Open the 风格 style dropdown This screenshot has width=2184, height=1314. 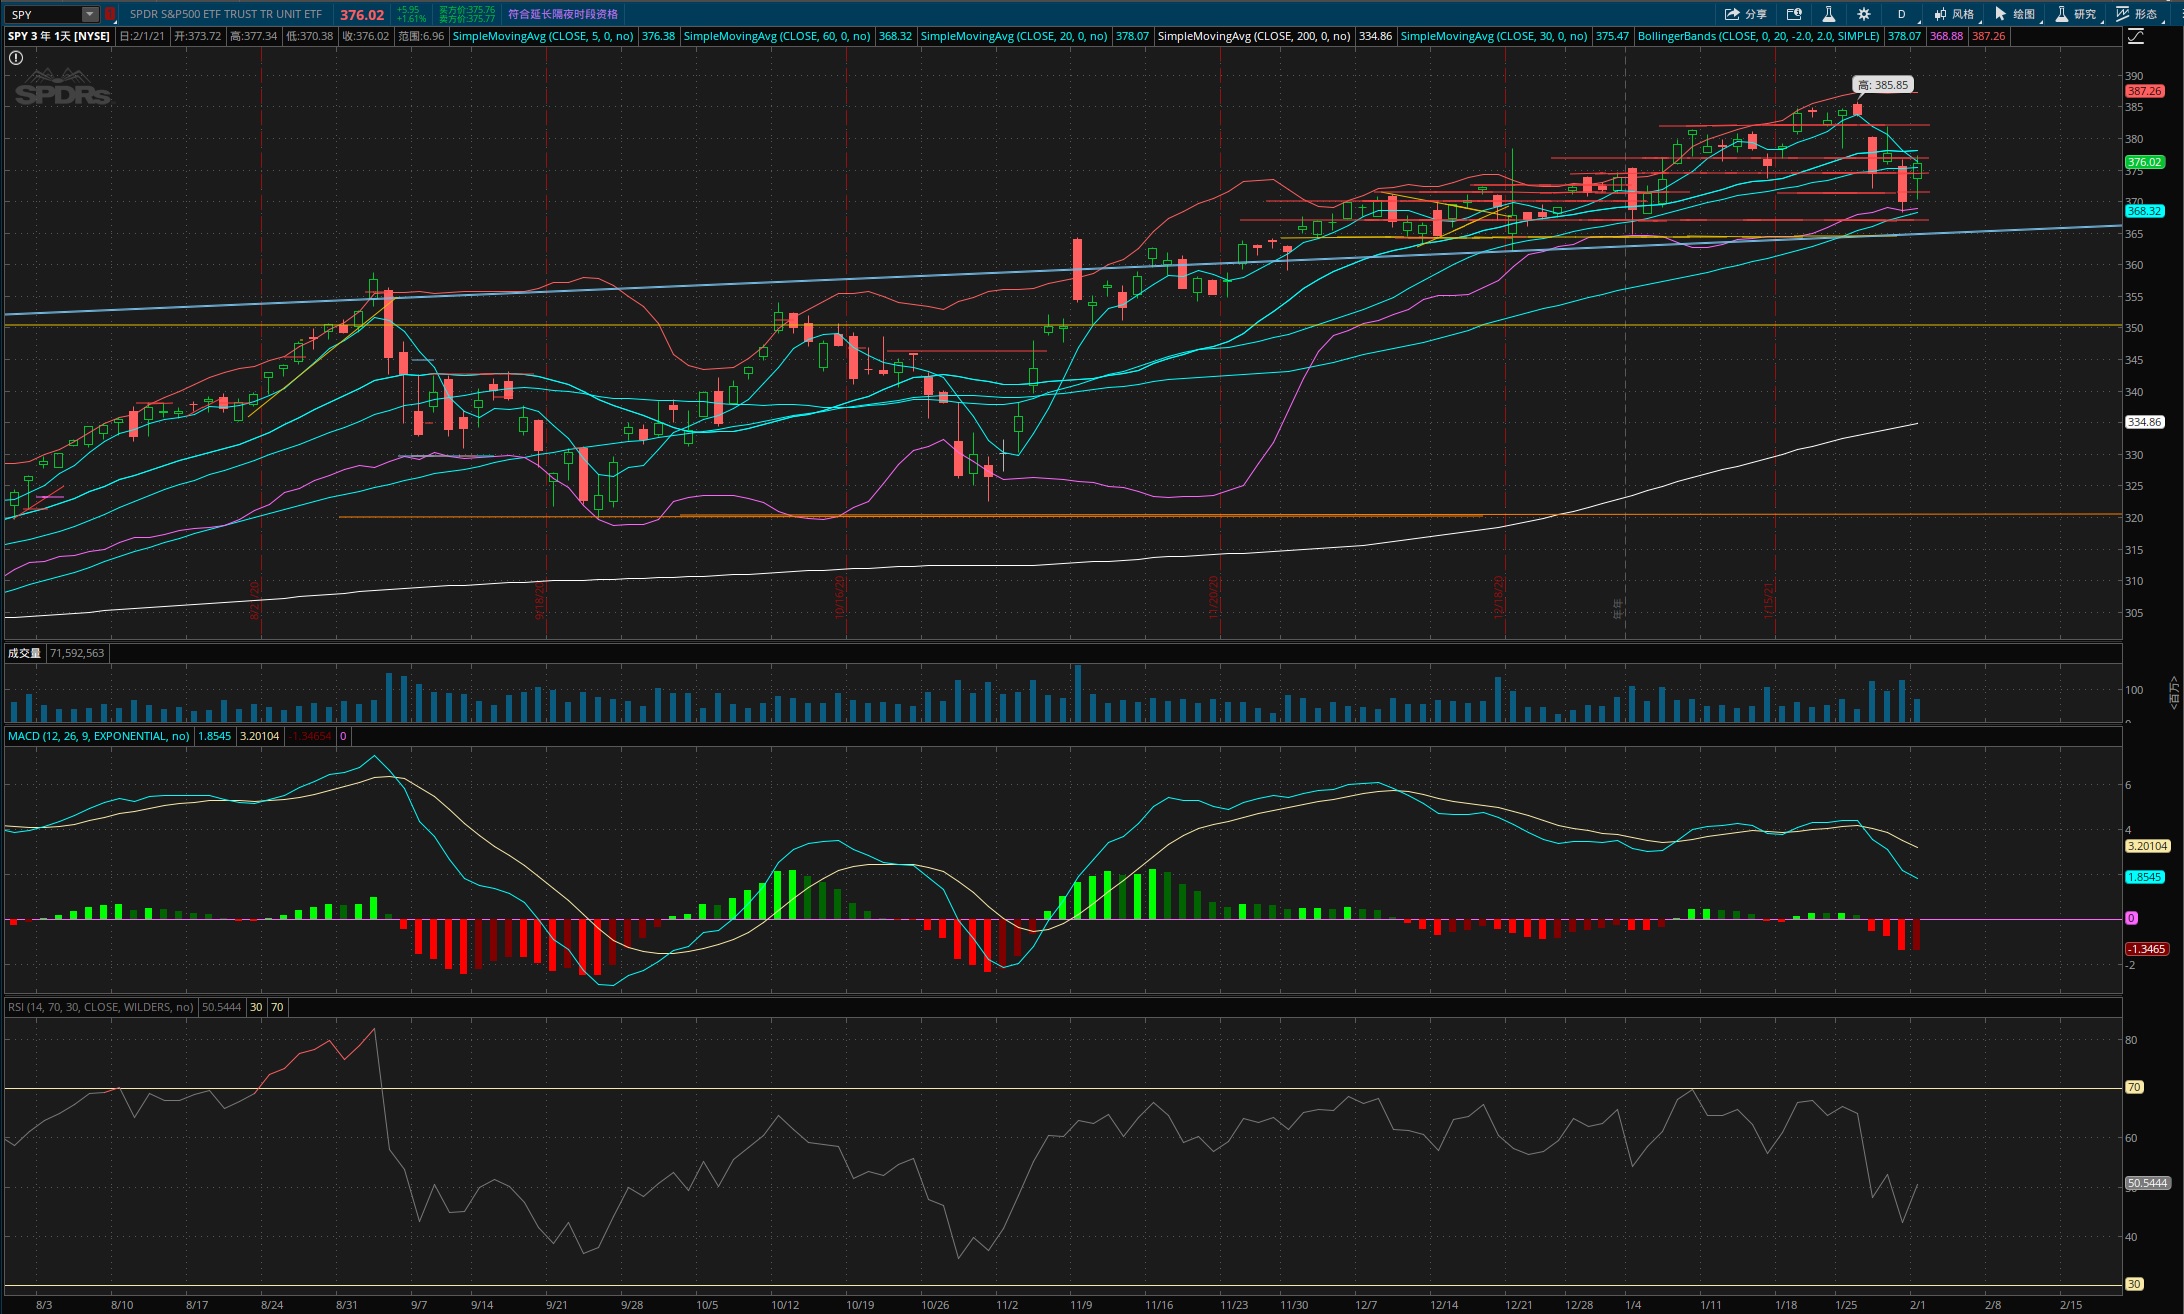[x=1954, y=14]
